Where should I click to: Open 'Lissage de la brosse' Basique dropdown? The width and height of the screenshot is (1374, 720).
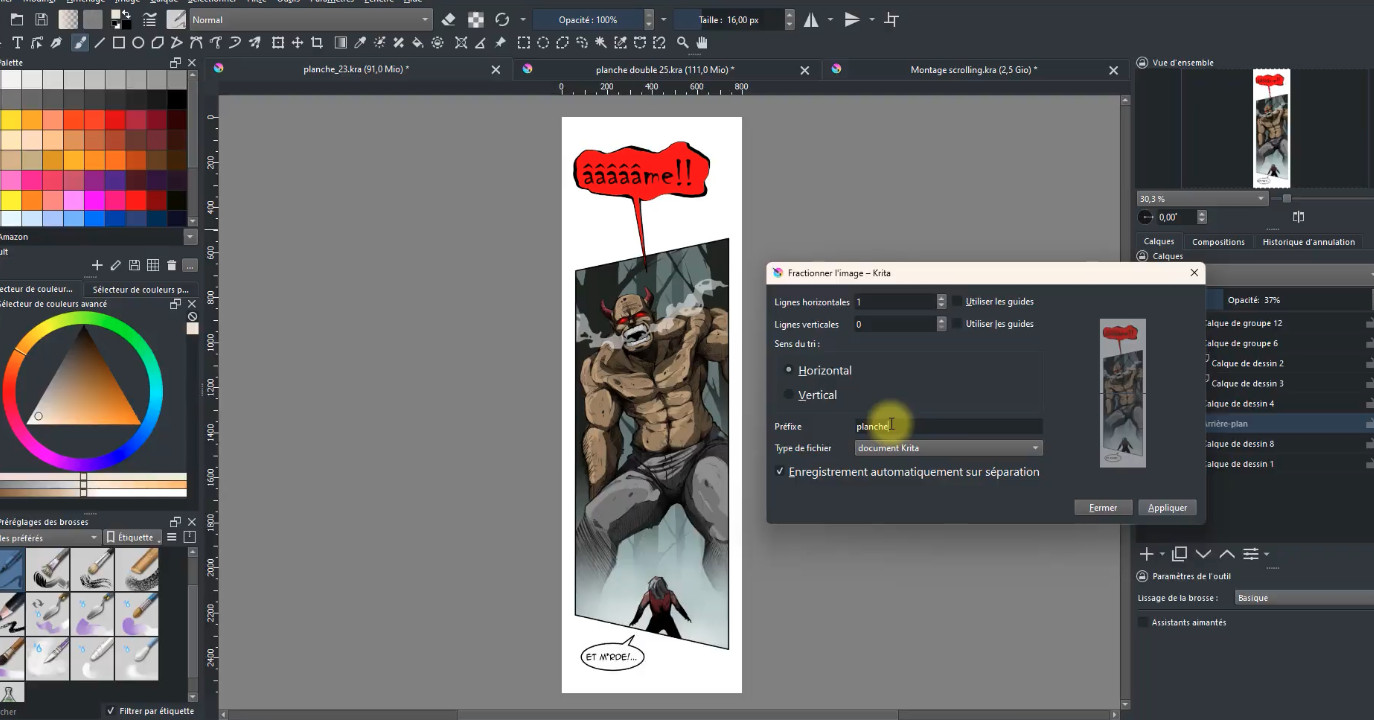[x=1304, y=598]
